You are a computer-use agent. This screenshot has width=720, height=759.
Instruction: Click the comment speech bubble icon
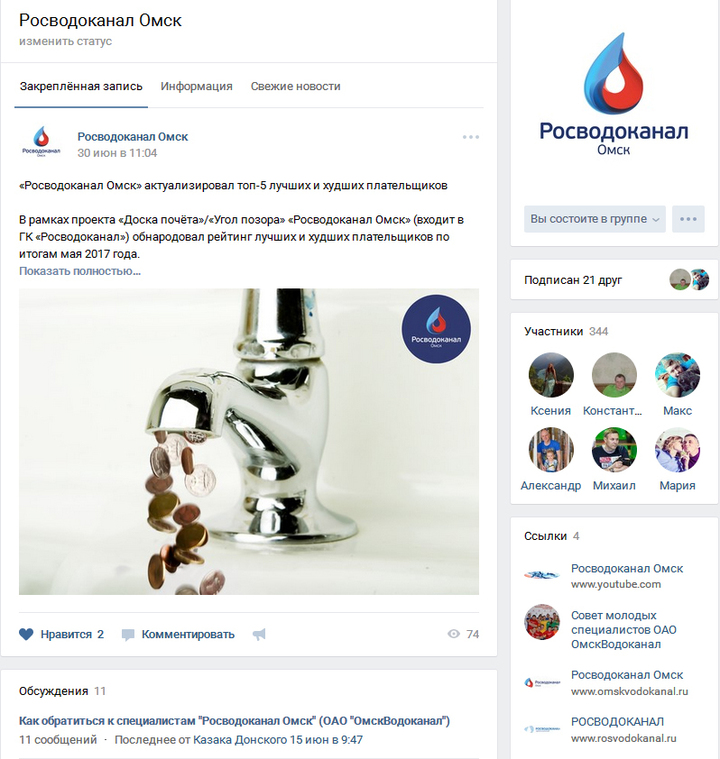(128, 635)
